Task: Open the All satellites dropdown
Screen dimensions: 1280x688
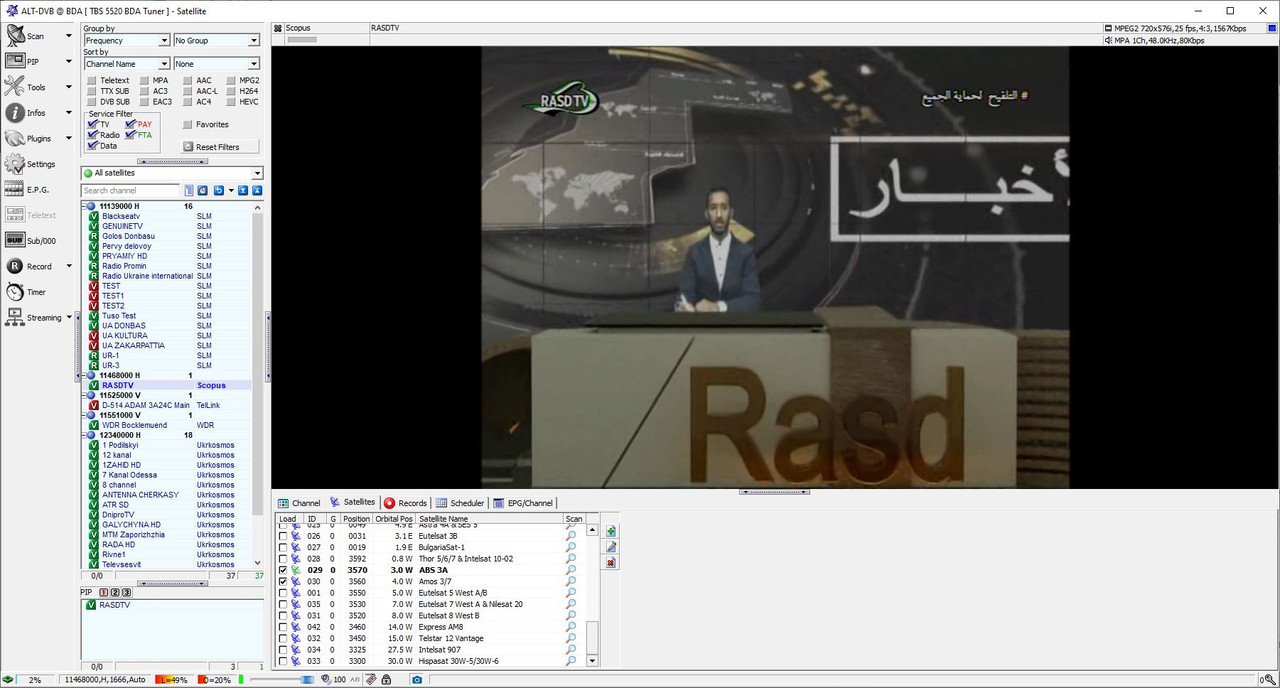Action: click(x=172, y=173)
